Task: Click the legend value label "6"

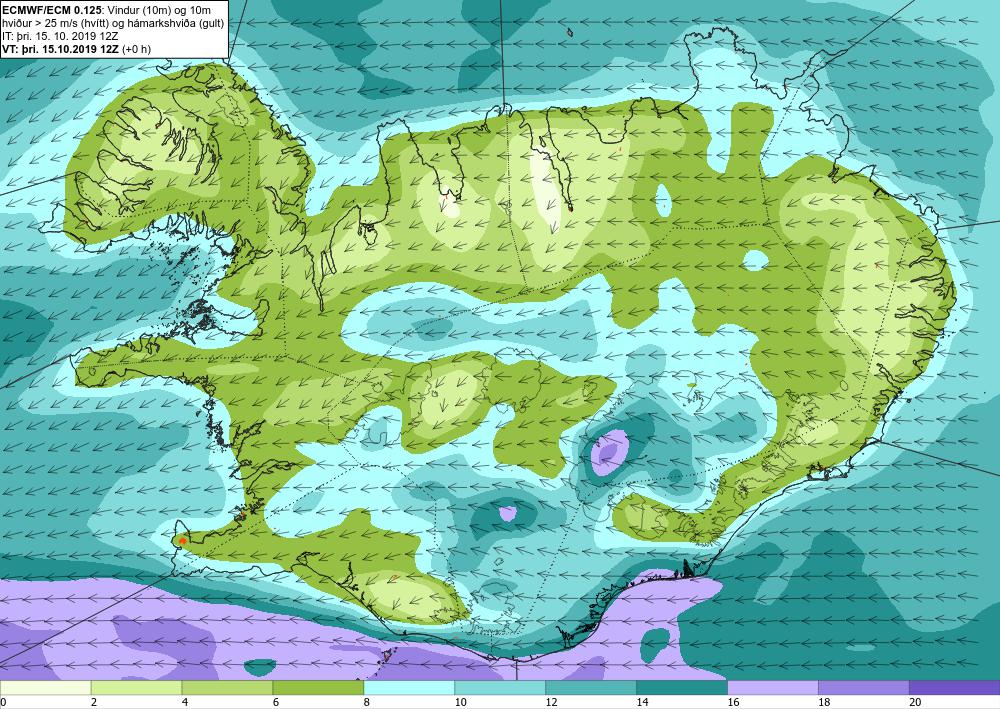Action: pyautogui.click(x=276, y=703)
